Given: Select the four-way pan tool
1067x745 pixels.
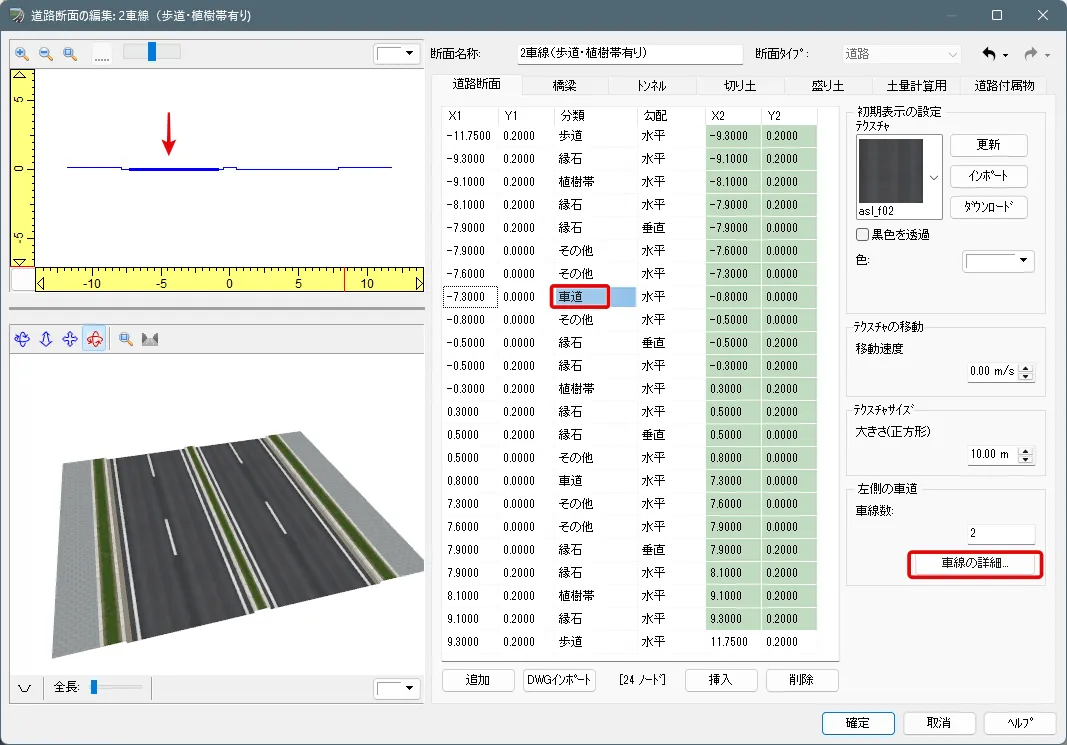Looking at the screenshot, I should tap(70, 339).
